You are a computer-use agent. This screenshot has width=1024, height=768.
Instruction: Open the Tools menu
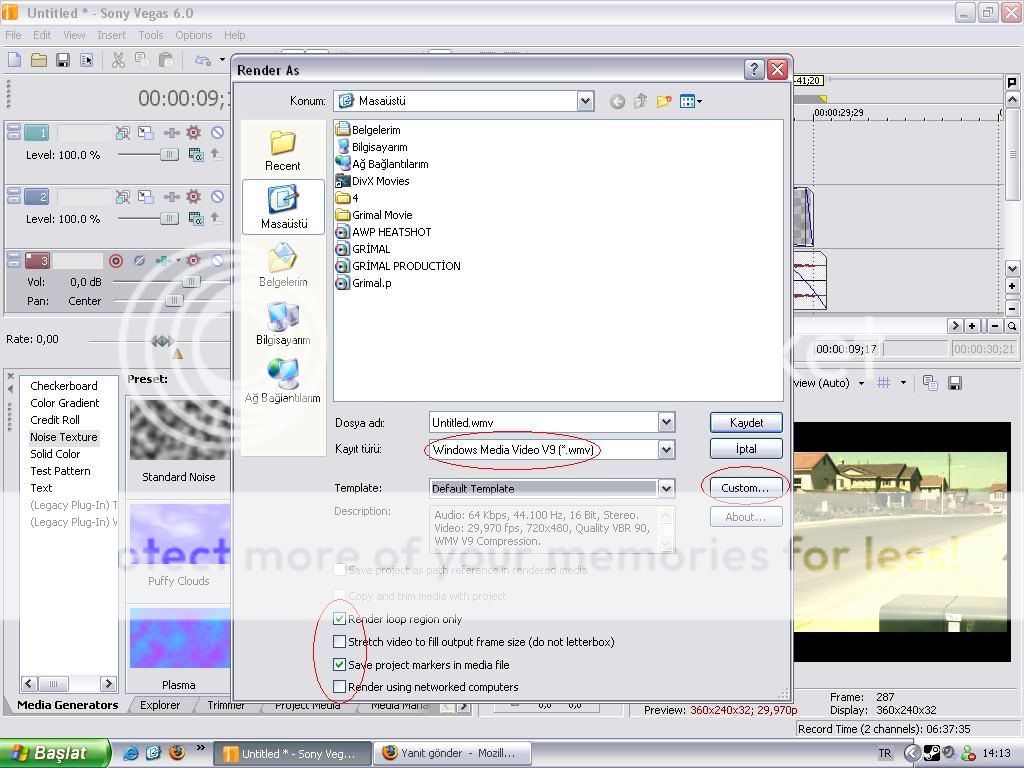point(150,35)
